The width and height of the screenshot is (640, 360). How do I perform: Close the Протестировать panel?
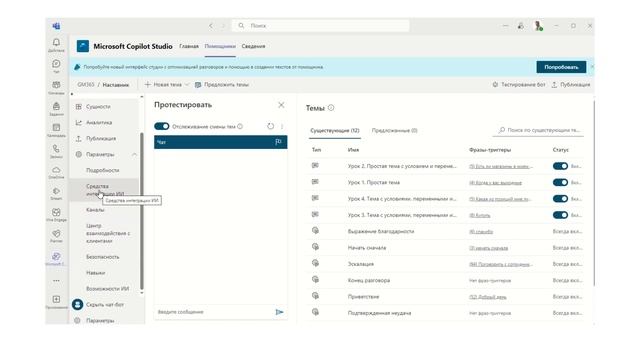(281, 105)
